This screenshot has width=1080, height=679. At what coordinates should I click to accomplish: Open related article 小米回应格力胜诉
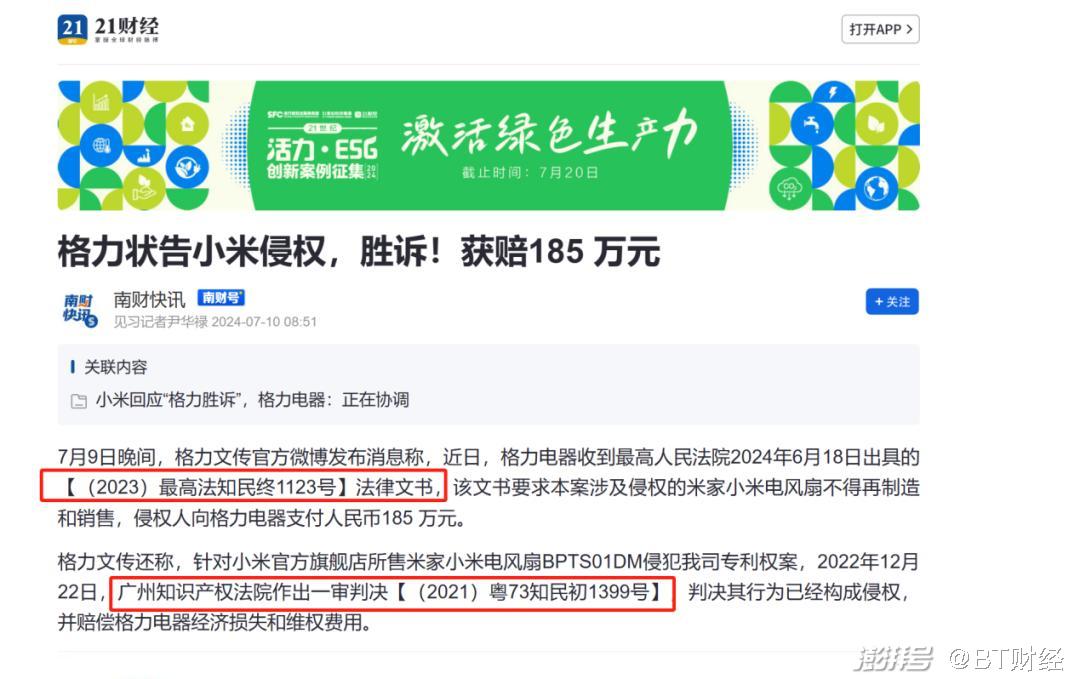pos(252,399)
